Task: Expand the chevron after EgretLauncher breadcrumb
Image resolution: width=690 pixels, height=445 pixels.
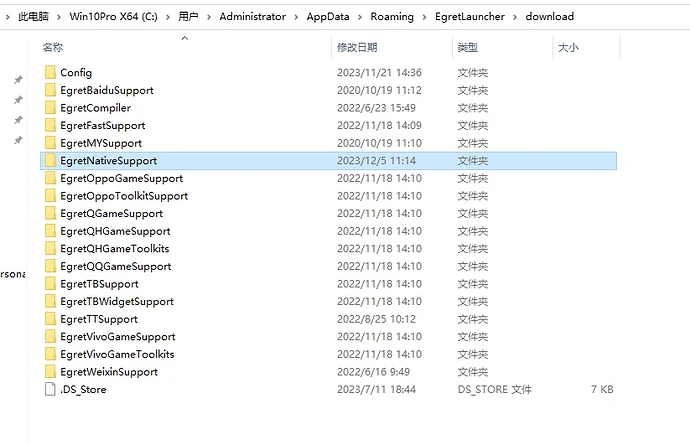Action: (x=515, y=17)
